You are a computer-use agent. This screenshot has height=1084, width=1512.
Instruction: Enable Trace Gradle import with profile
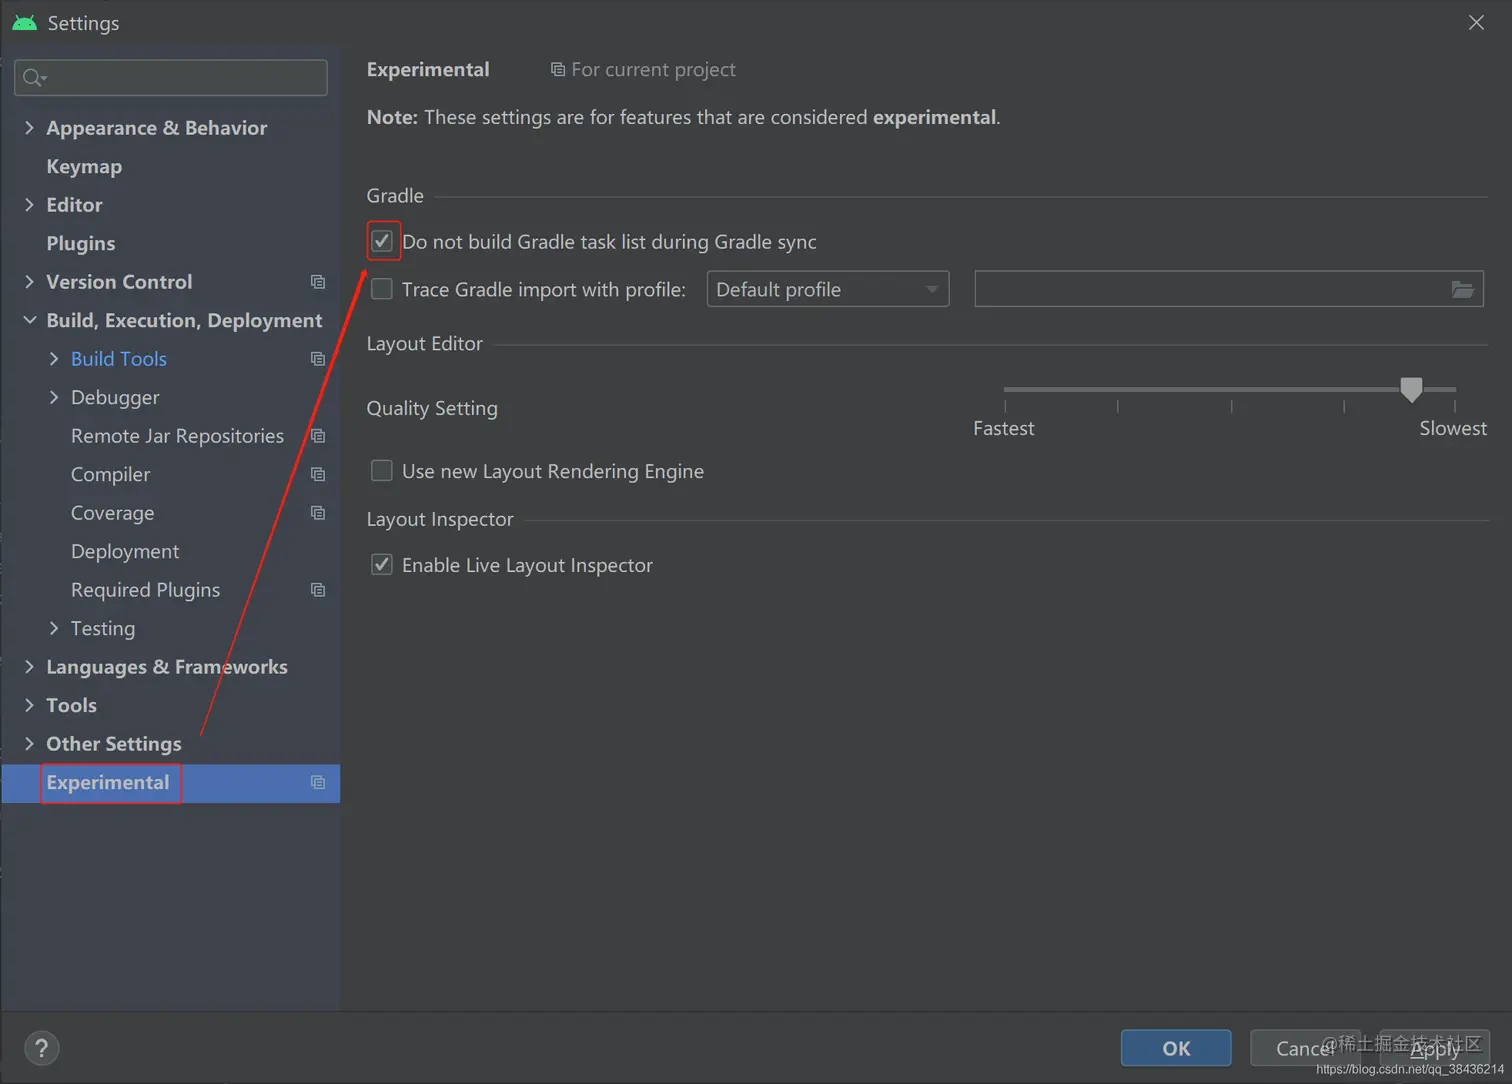[x=382, y=289]
